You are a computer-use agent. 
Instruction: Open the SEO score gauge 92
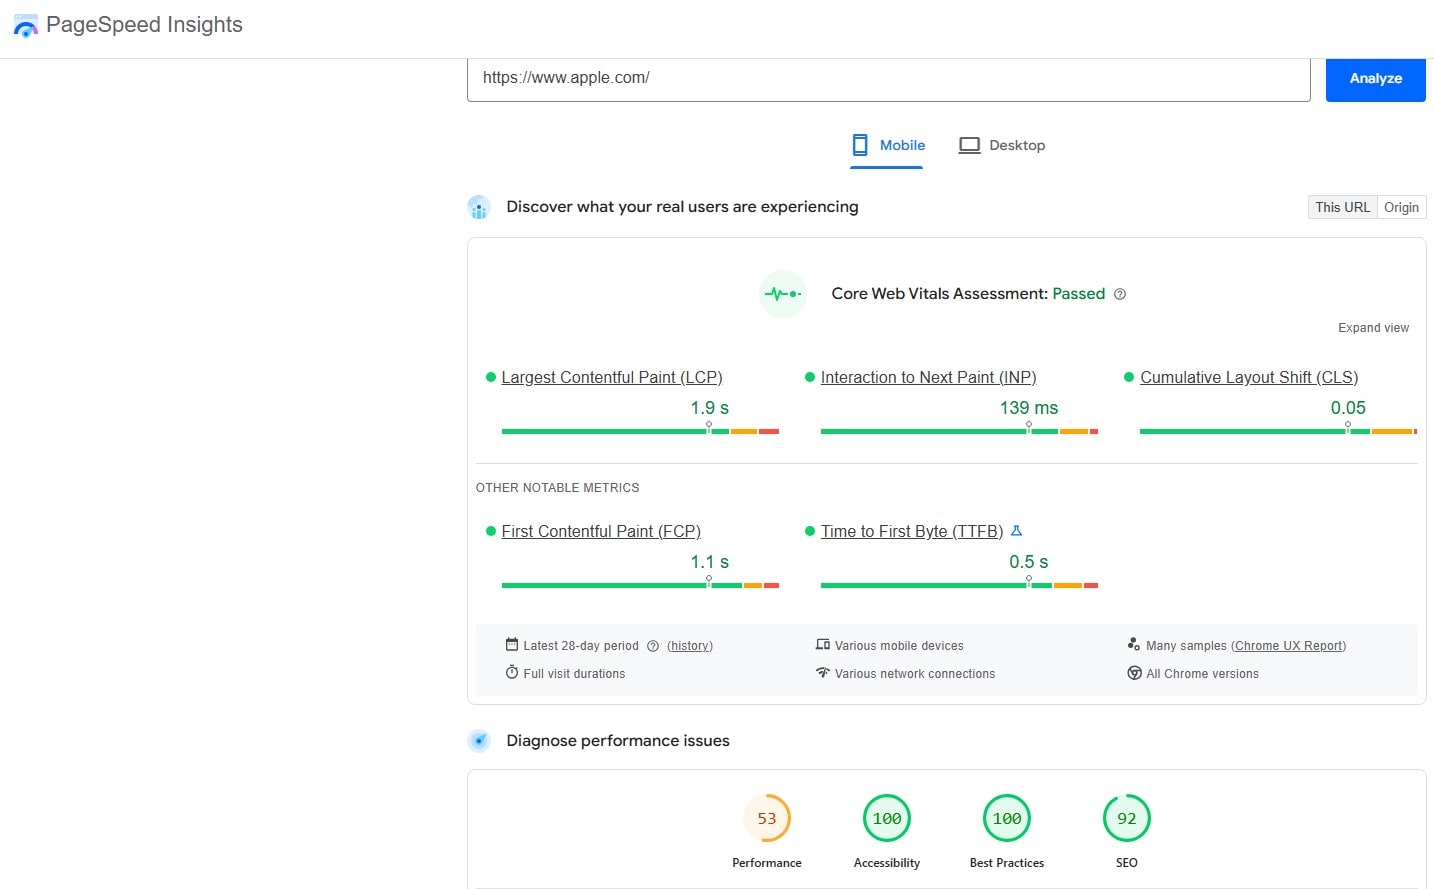click(1126, 819)
